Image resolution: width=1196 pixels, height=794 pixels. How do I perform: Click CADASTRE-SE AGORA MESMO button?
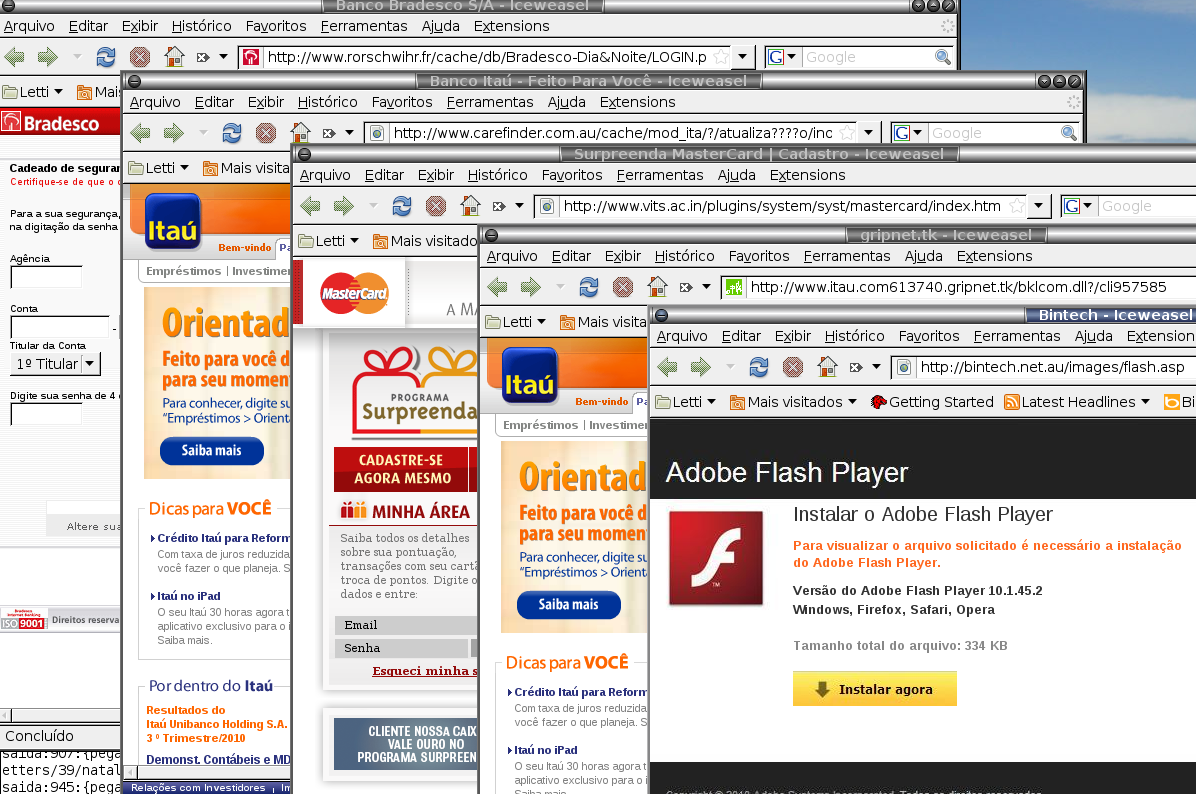[400, 469]
